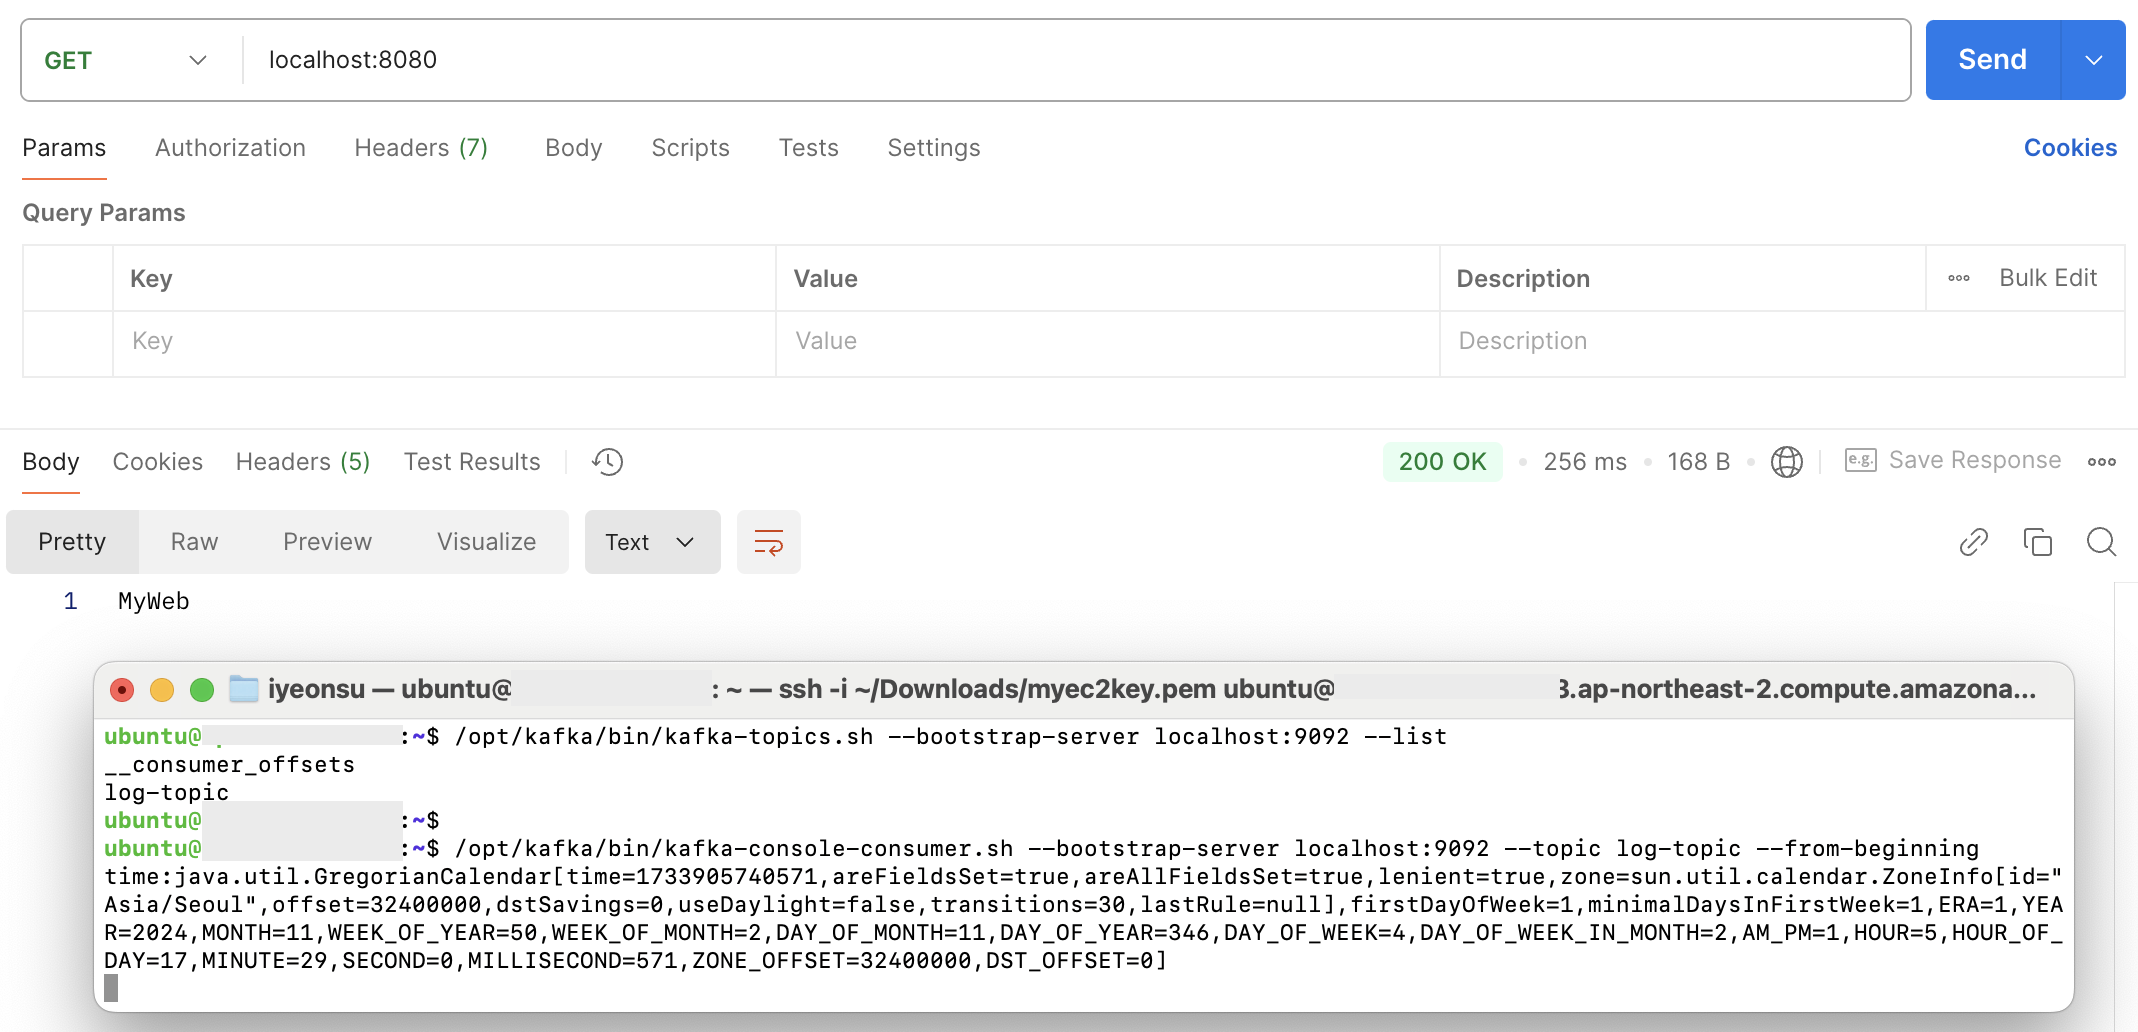Image resolution: width=2138 pixels, height=1032 pixels.
Task: Click the query param Description input cell
Action: (1782, 342)
